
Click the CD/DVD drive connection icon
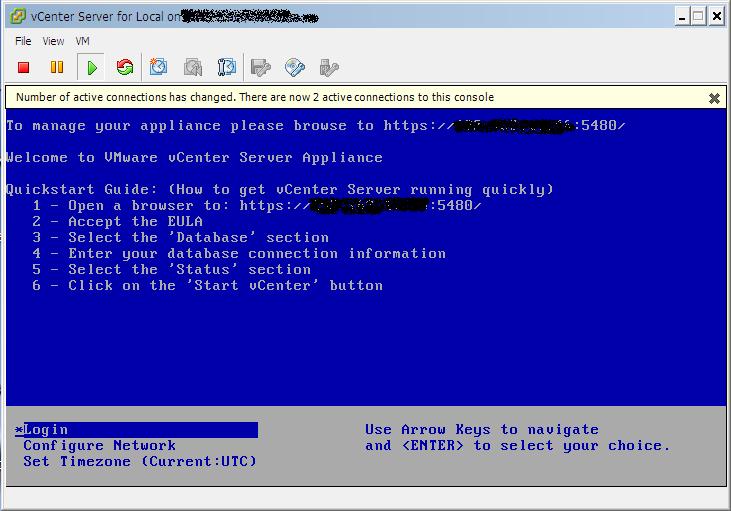(295, 68)
